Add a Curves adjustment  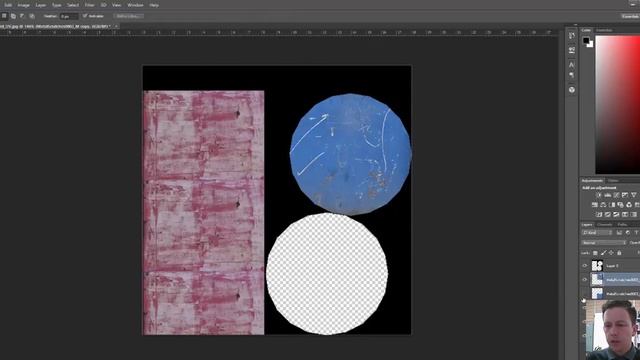click(616, 195)
